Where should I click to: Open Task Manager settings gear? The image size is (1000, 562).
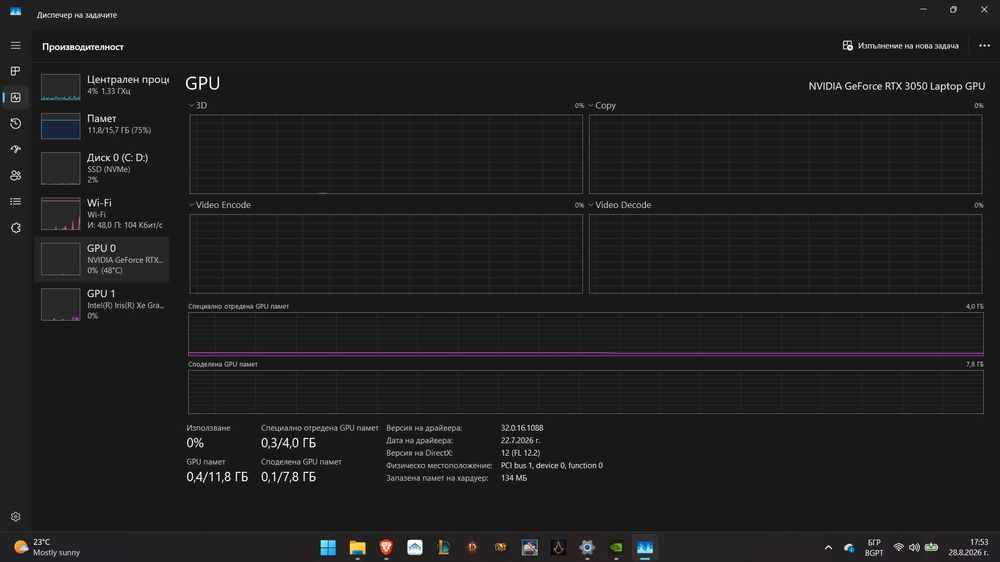click(x=15, y=517)
